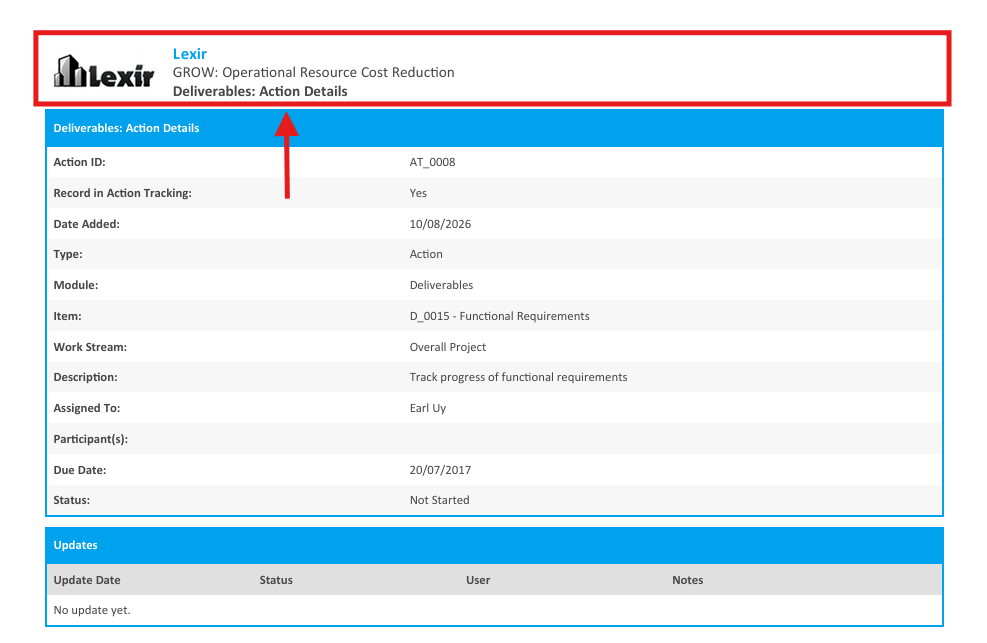
Task: Click the 'Notes' column header
Action: coord(687,580)
